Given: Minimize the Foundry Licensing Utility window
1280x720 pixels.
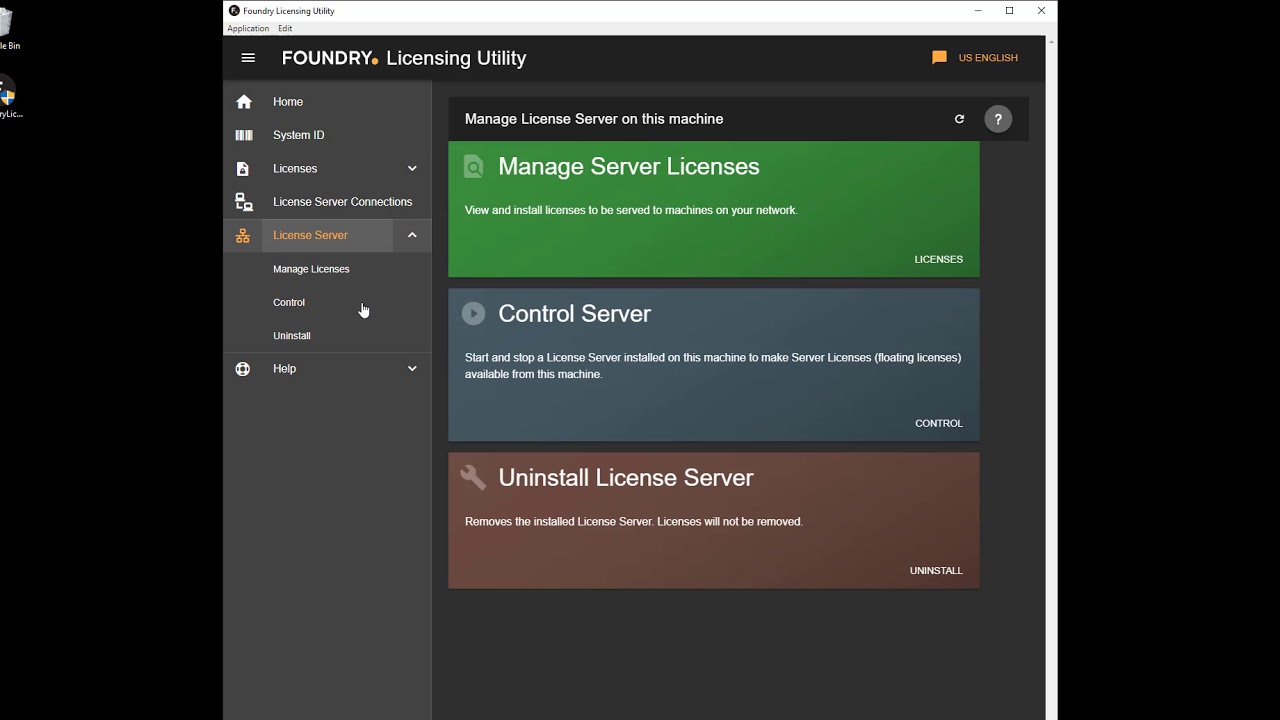Looking at the screenshot, I should coord(978,10).
